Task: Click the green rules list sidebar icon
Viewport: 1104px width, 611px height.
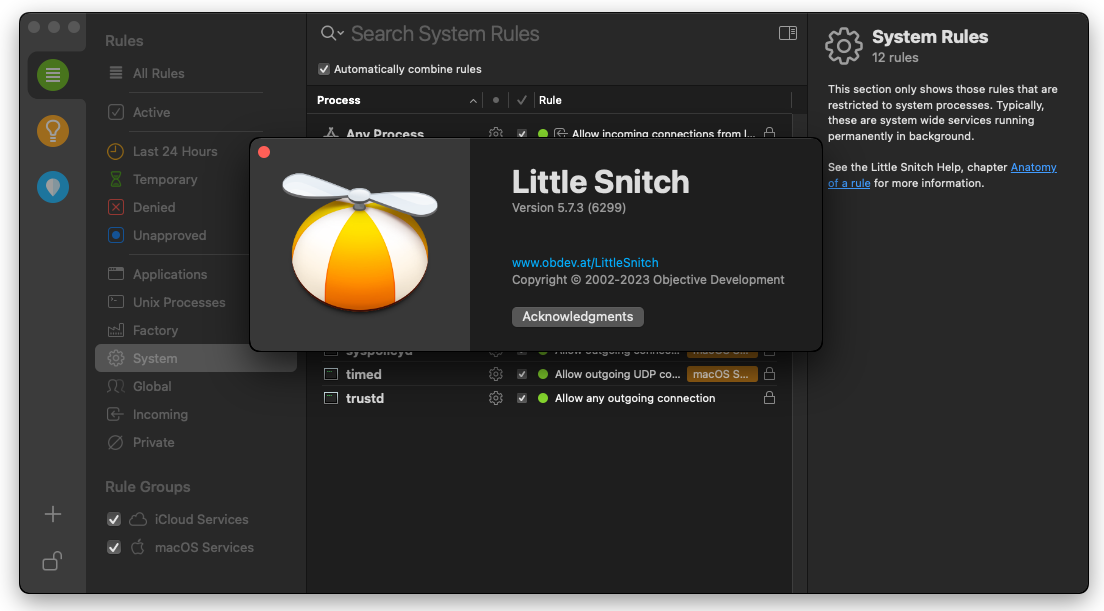Action: coord(53,75)
